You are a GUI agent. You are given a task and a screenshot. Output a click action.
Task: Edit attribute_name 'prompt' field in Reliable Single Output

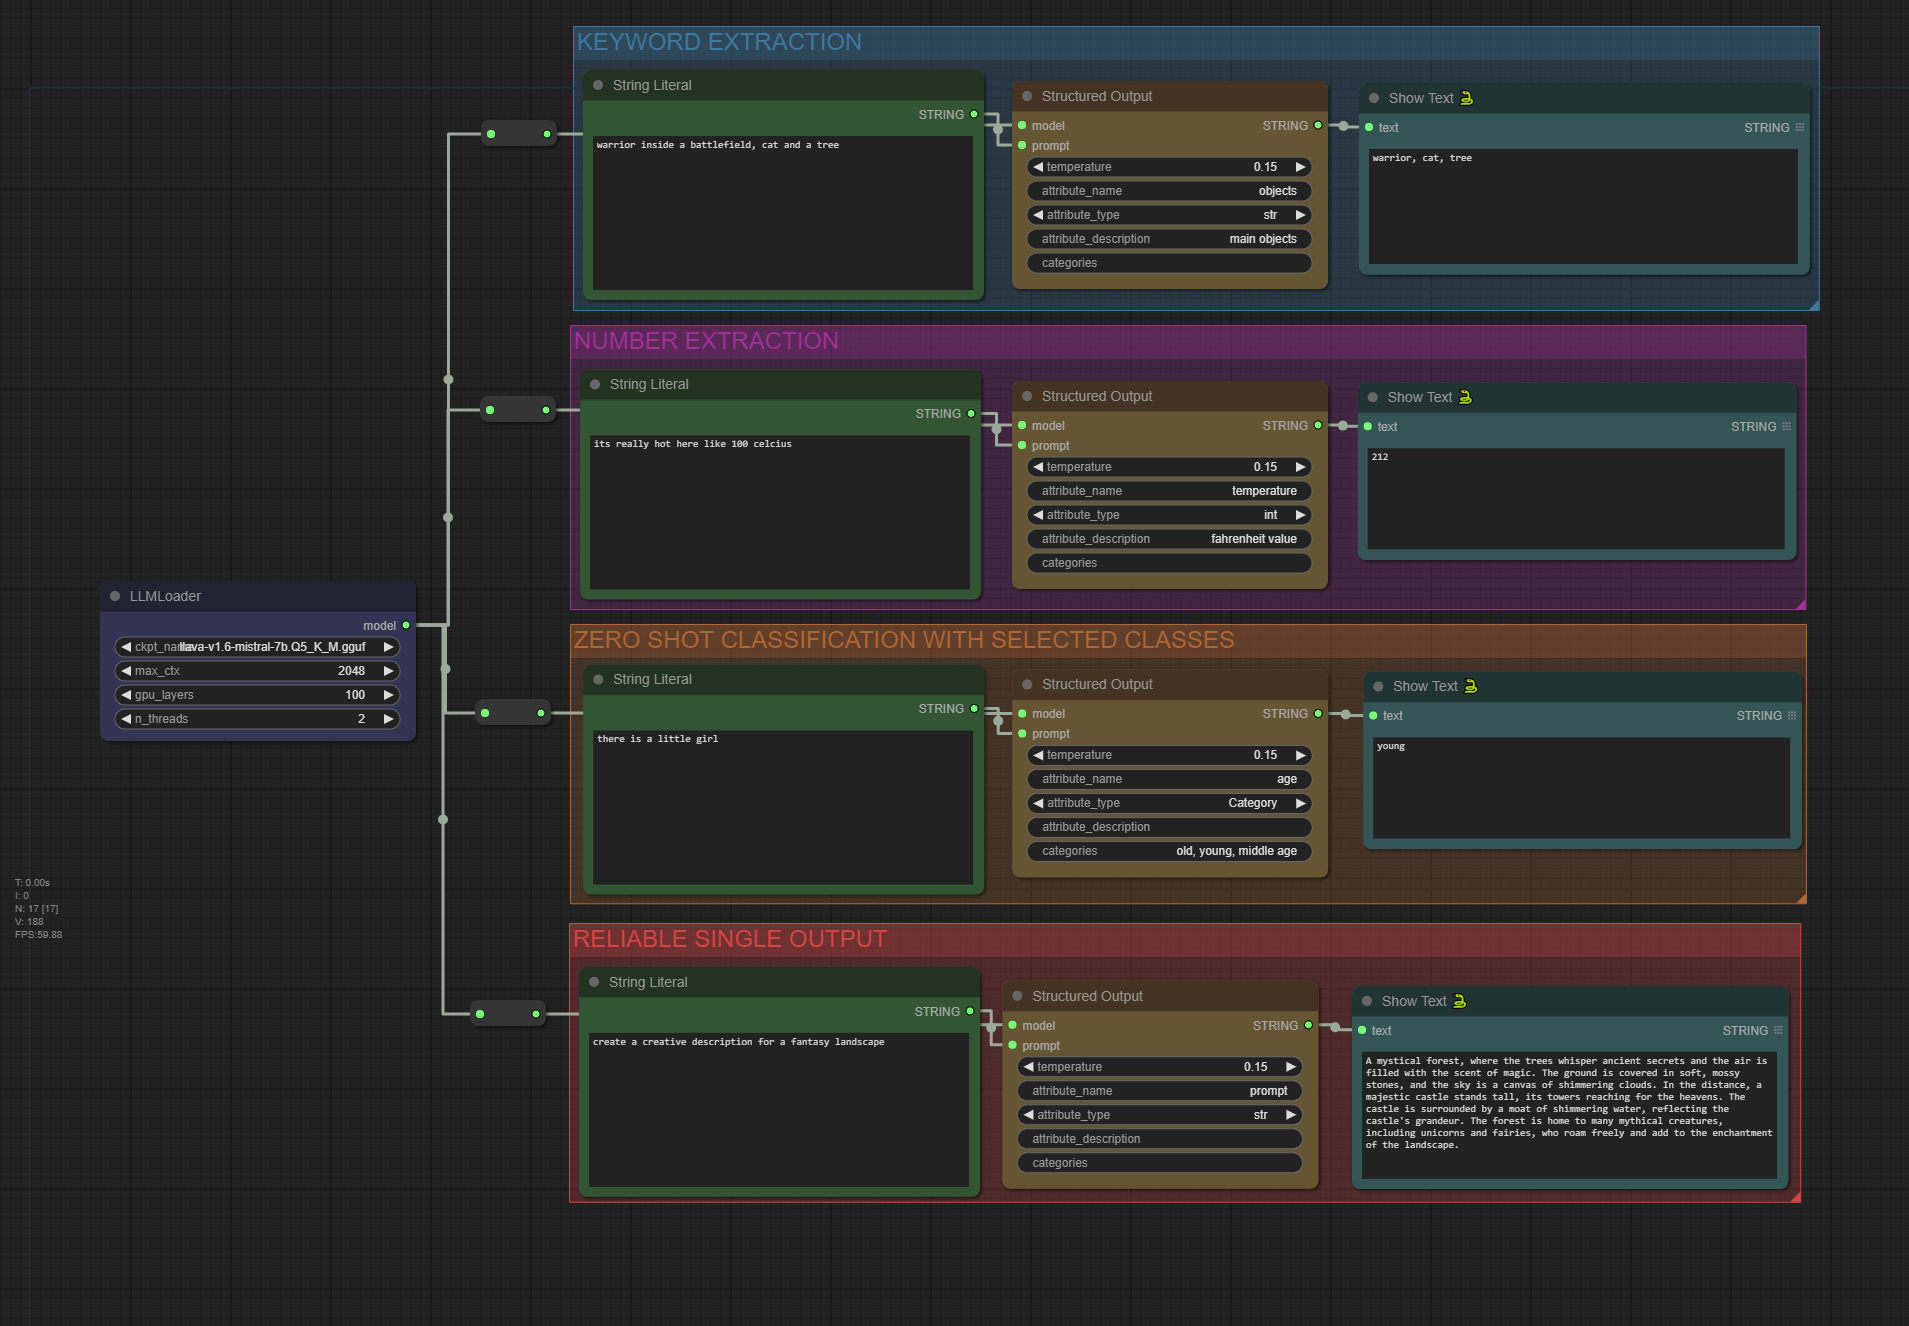click(x=1160, y=1091)
